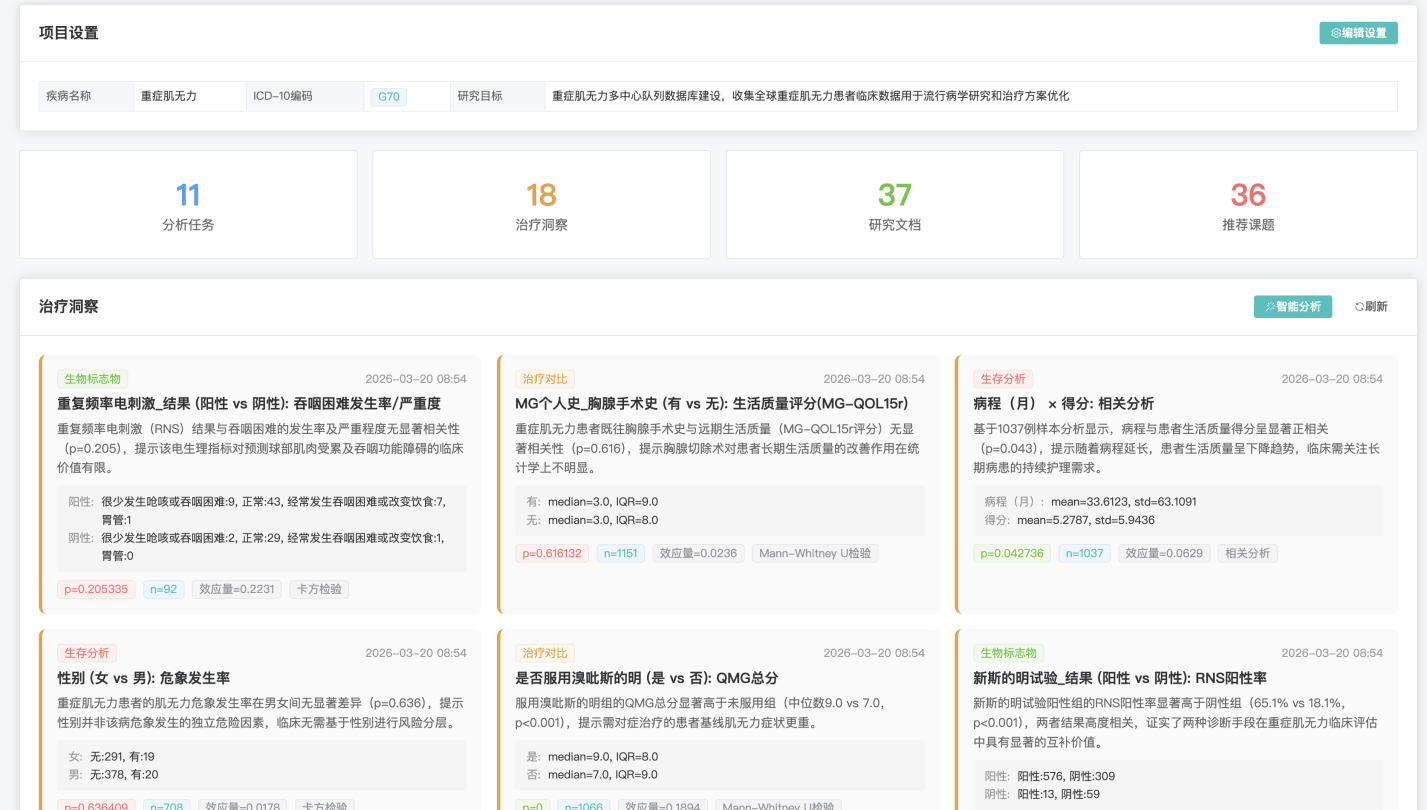Click the 项目设置 section heading

pyautogui.click(x=68, y=33)
